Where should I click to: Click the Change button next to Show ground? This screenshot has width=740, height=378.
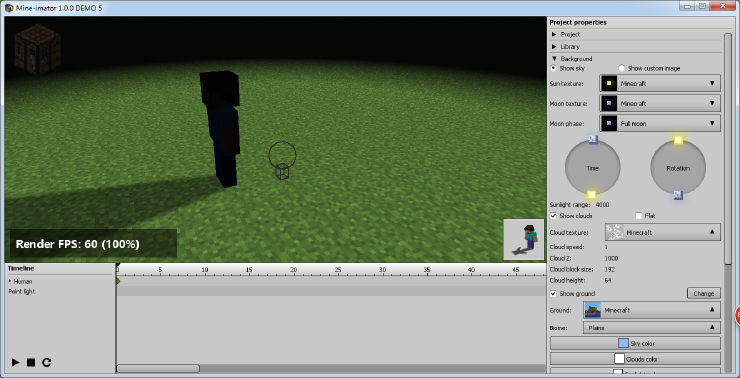coord(704,293)
